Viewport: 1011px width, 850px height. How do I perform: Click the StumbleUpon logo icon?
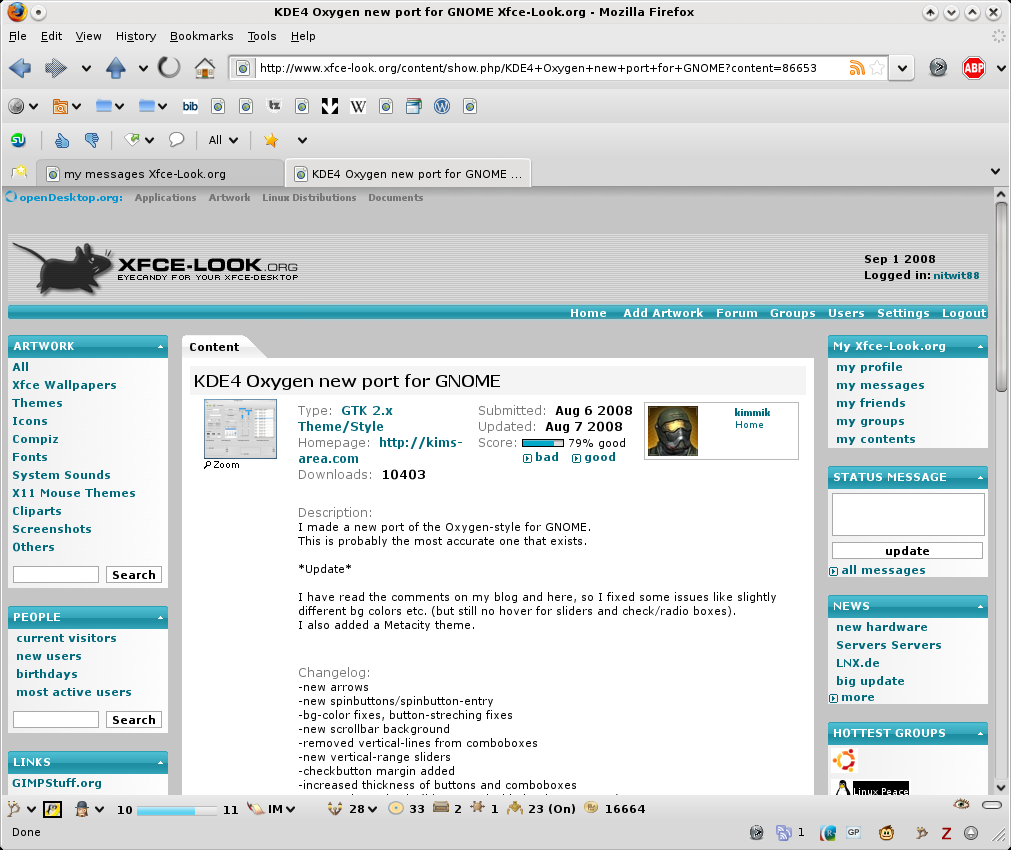(x=19, y=140)
